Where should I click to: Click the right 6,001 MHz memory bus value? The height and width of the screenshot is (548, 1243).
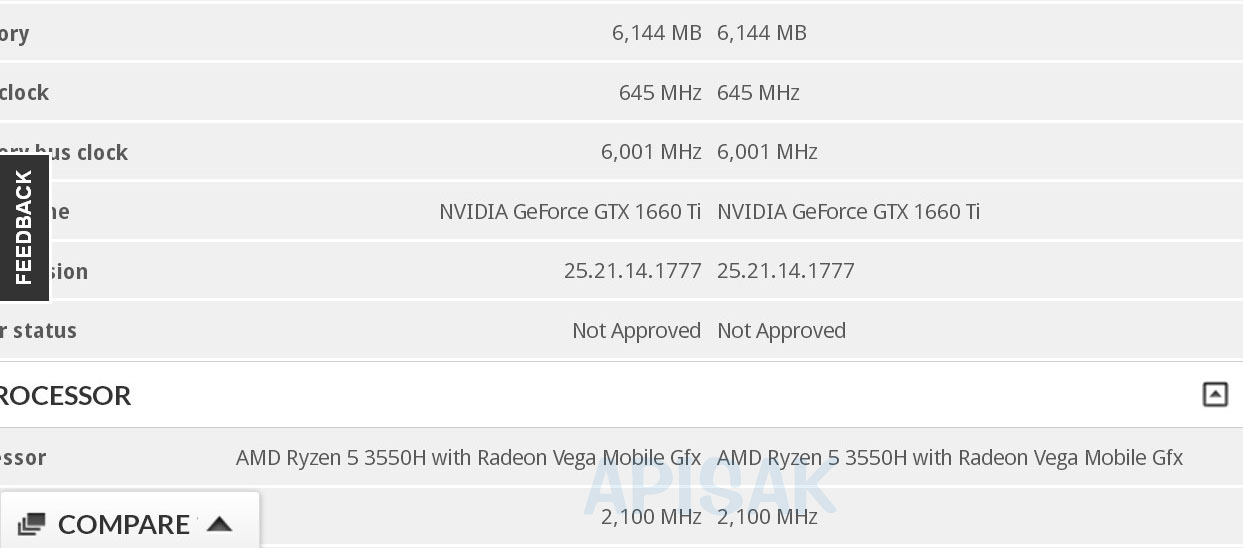(767, 152)
